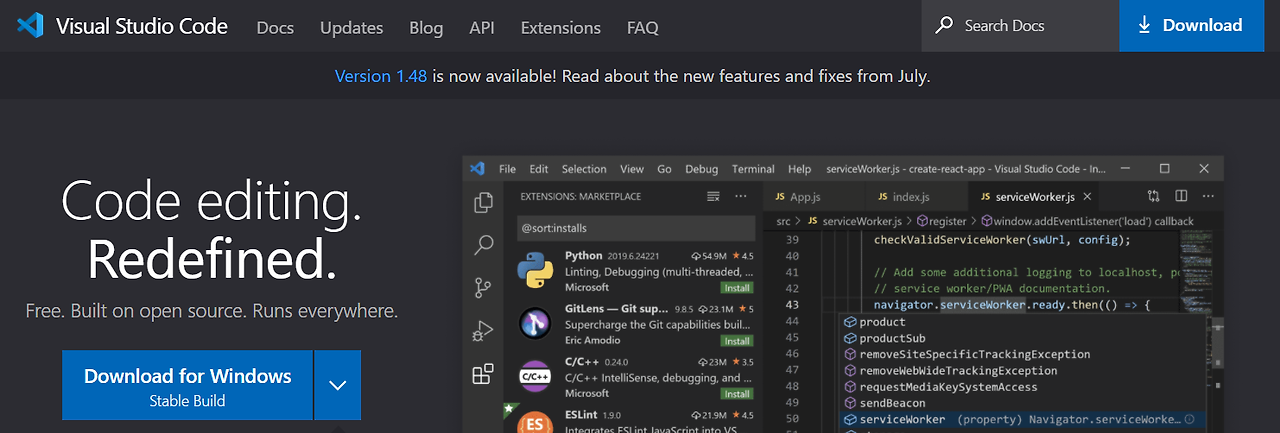Open Explorer files icon in activity bar
The width and height of the screenshot is (1280, 433).
(x=483, y=202)
